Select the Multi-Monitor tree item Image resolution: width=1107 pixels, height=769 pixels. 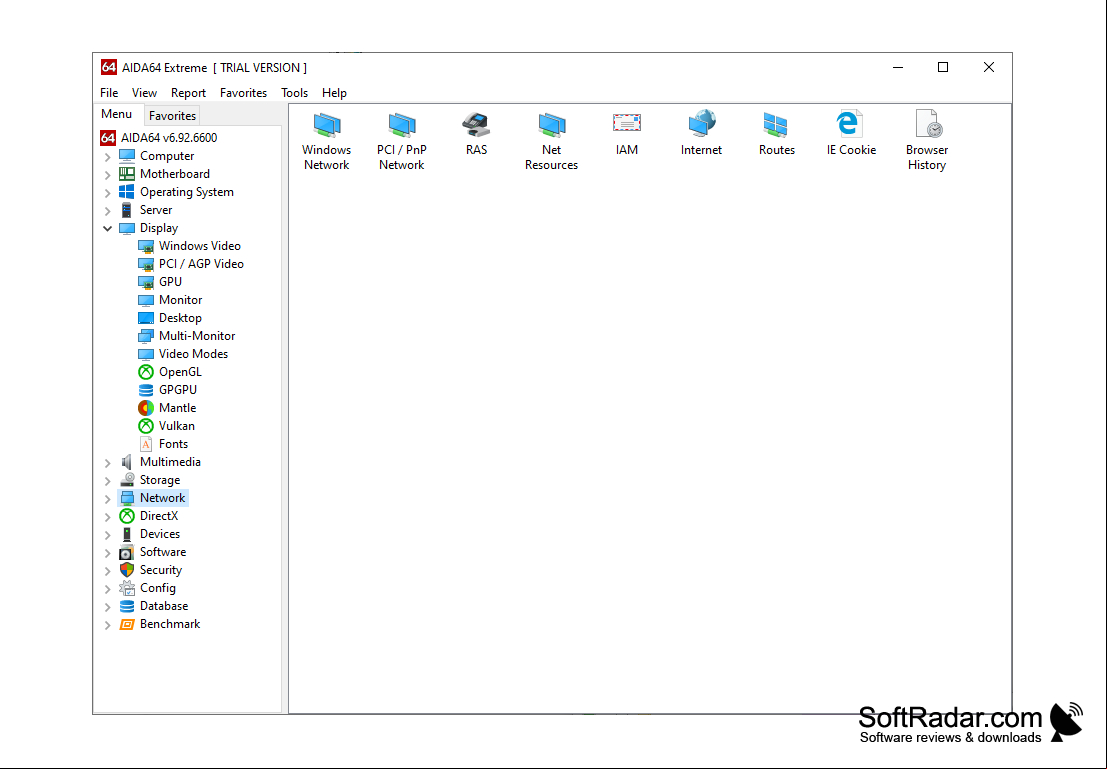[196, 336]
